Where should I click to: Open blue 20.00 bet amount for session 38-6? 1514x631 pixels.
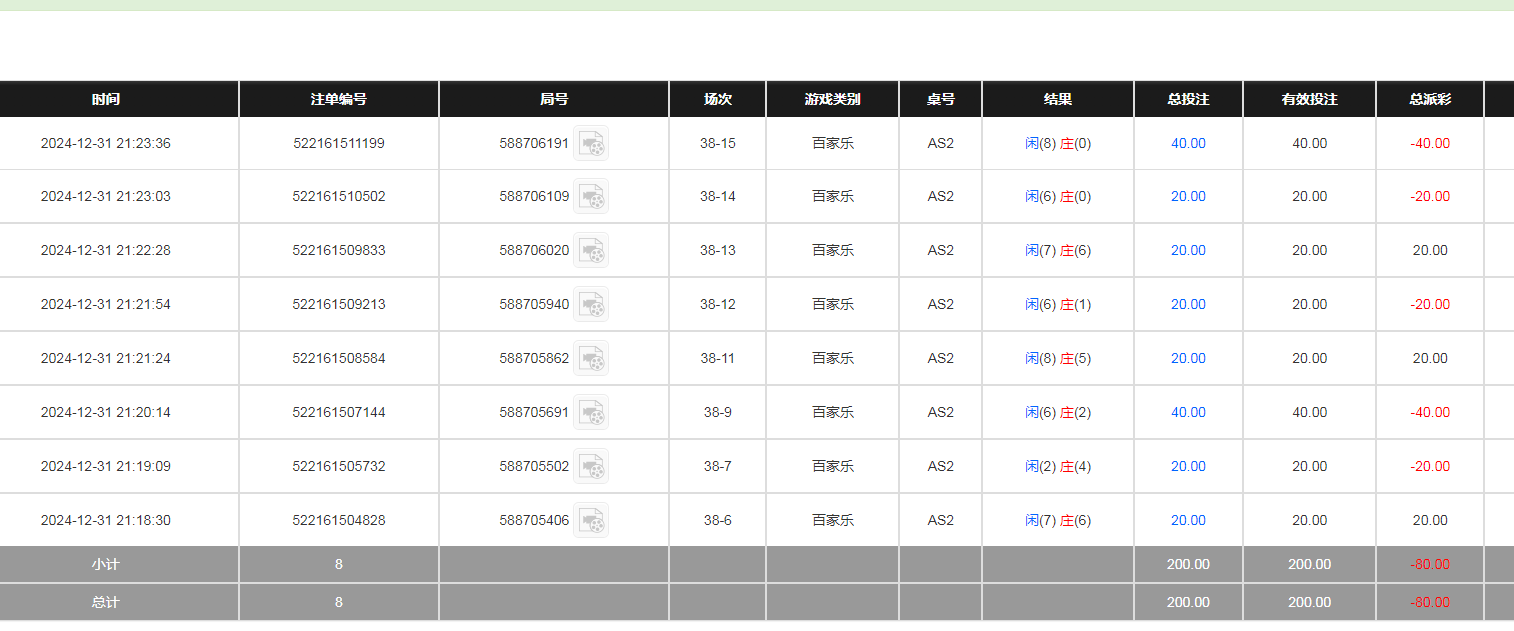click(1188, 521)
